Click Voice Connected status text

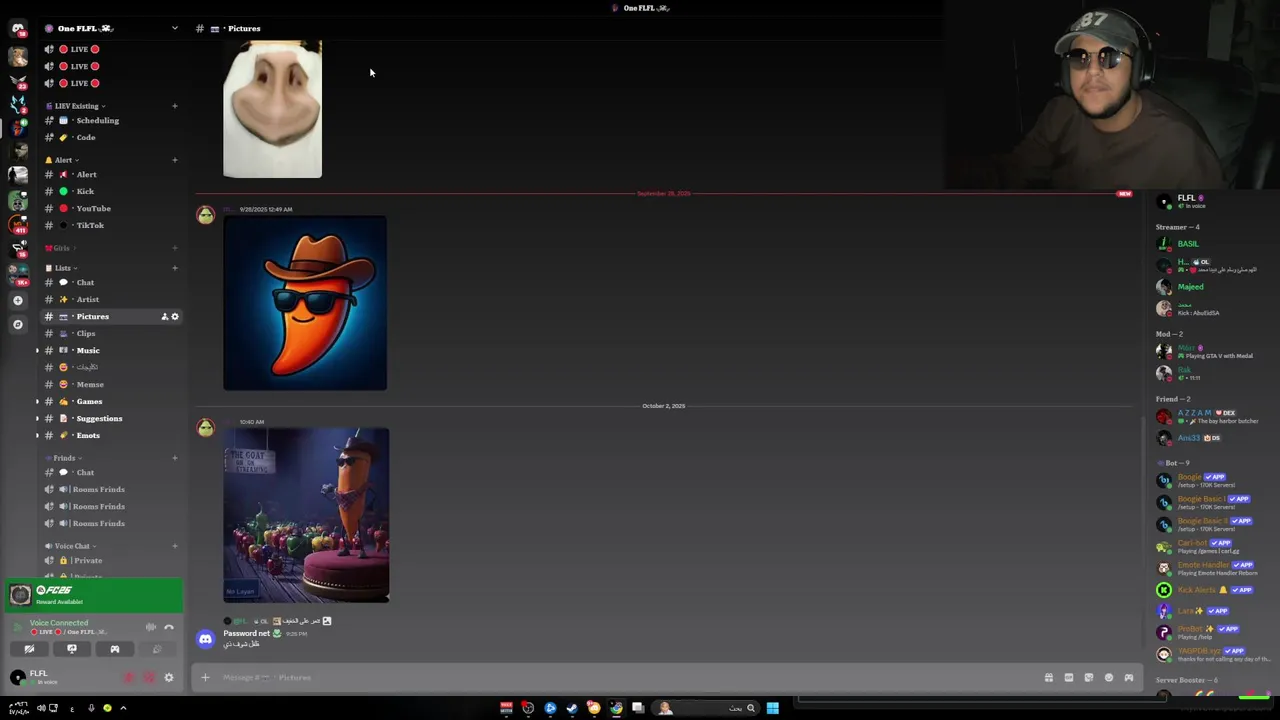point(59,623)
